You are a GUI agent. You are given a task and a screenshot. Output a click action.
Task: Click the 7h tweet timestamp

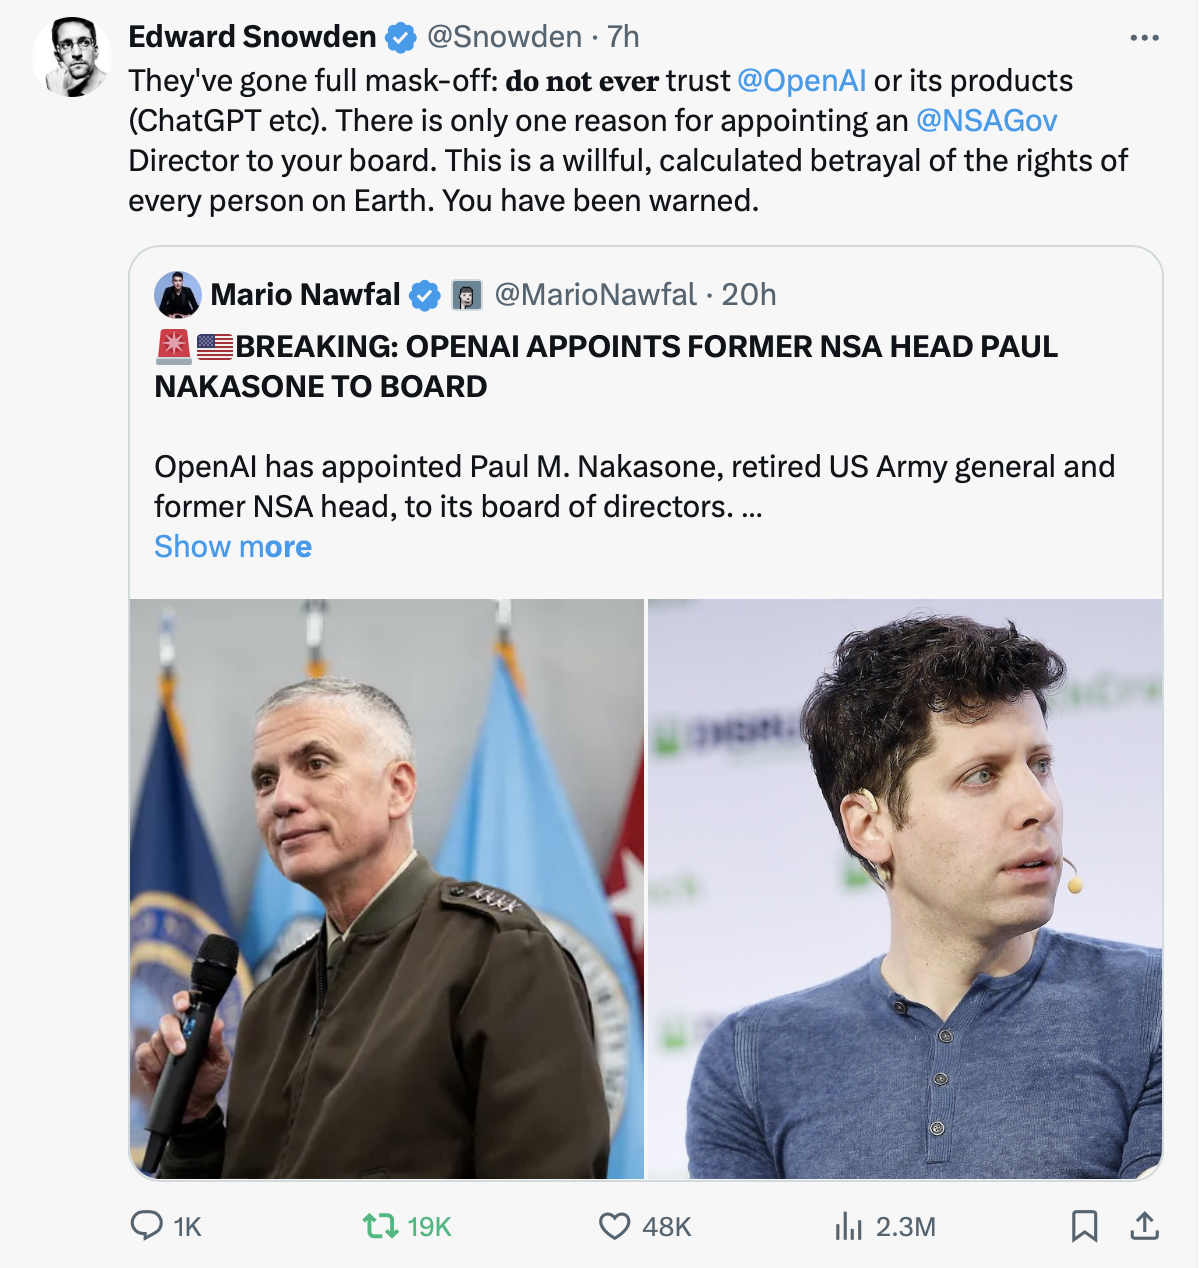tap(623, 37)
